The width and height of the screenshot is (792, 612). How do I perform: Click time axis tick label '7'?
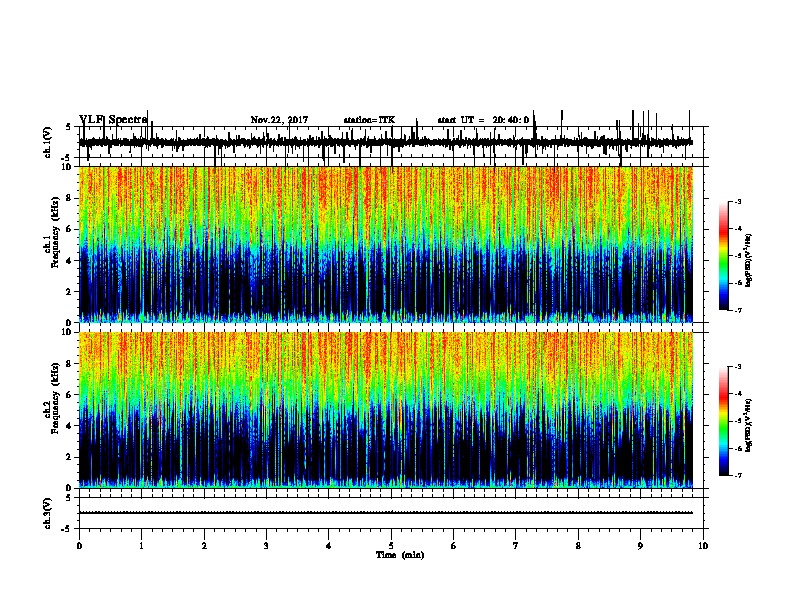(x=516, y=546)
